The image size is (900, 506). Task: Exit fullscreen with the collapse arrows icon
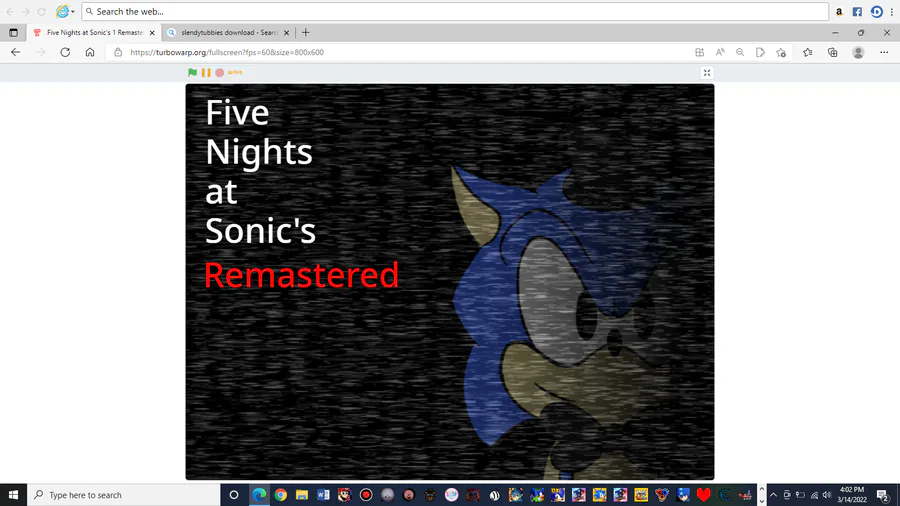pos(707,73)
